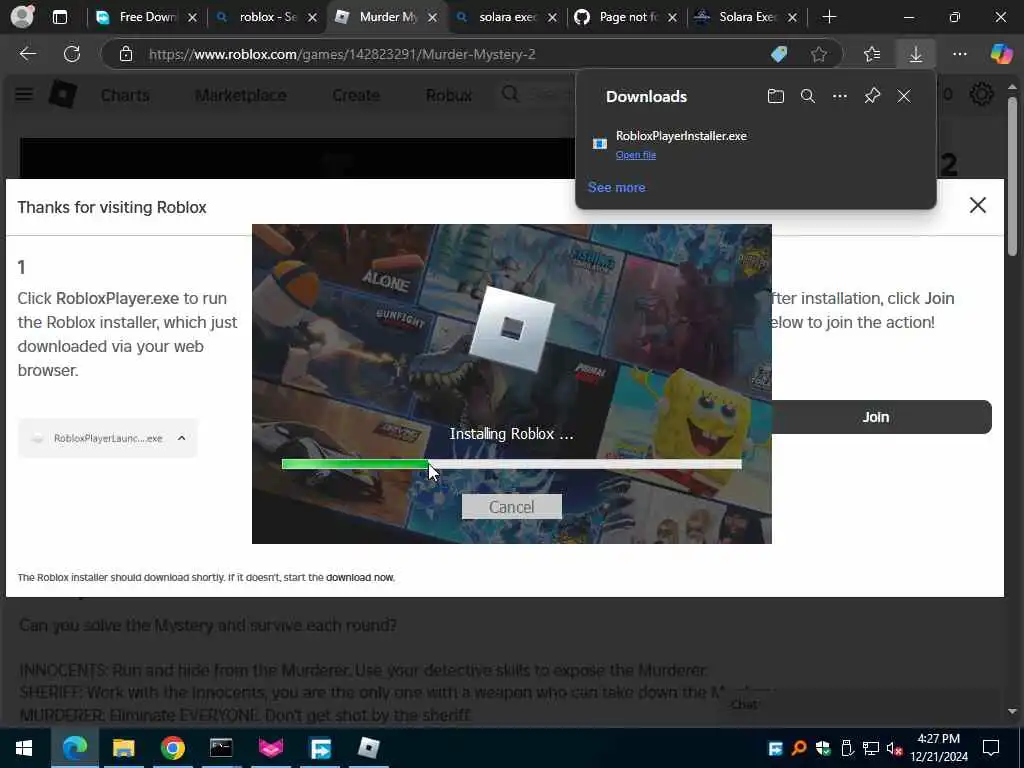The image size is (1024, 768).
Task: Open the shopping tag icon in address bar
Action: click(779, 54)
